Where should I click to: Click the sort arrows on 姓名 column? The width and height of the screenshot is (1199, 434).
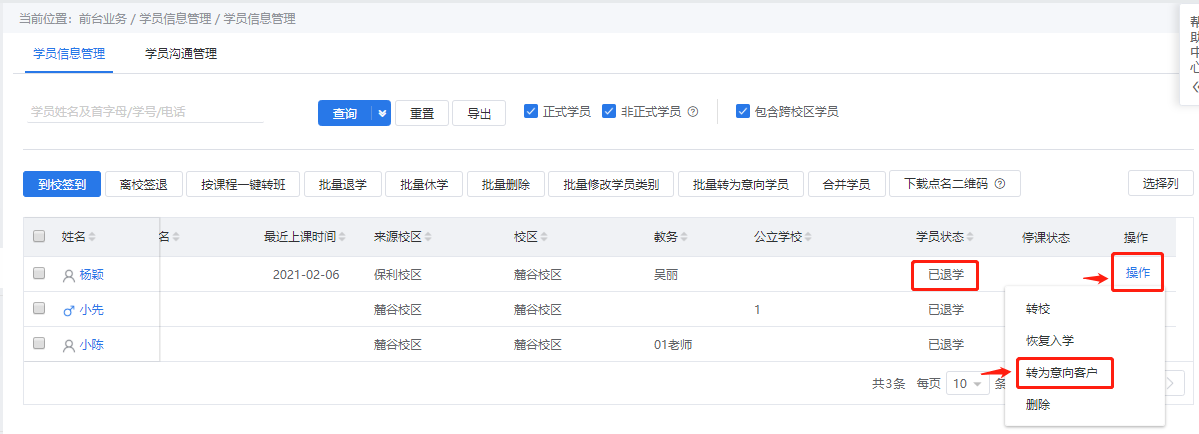point(92,237)
